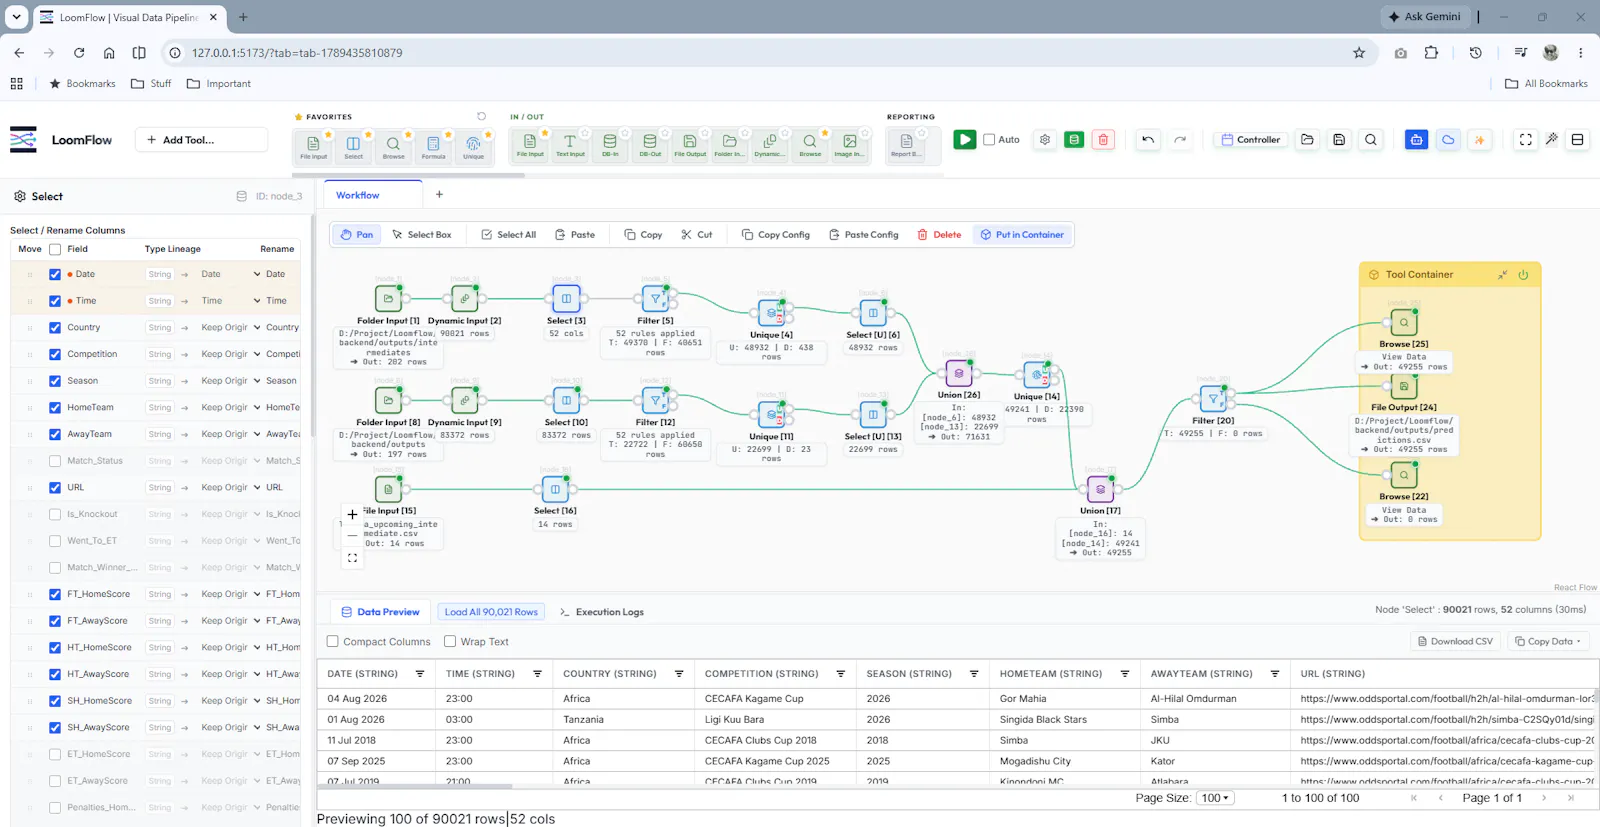Zoom in the canvas with the plus control
The image size is (1600, 827).
coord(352,514)
